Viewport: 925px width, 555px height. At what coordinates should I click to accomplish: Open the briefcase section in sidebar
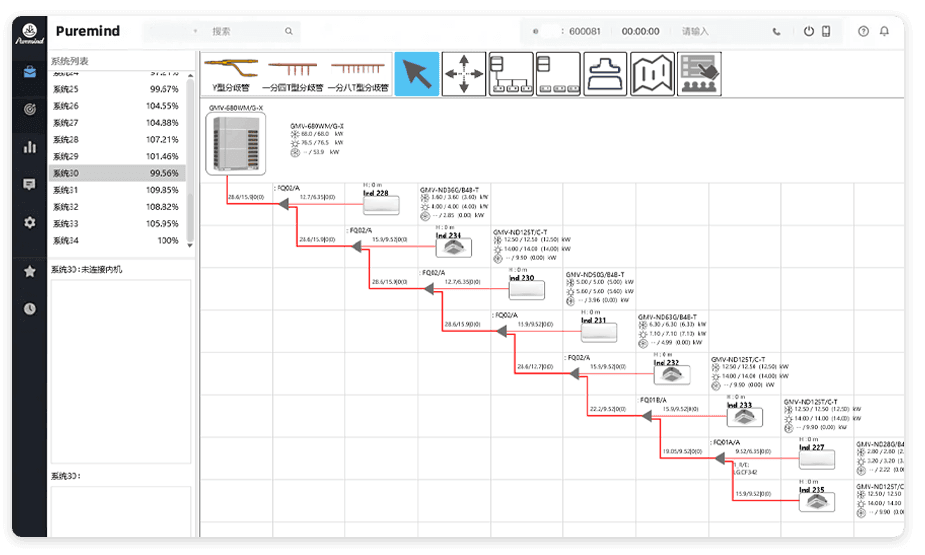pyautogui.click(x=30, y=72)
